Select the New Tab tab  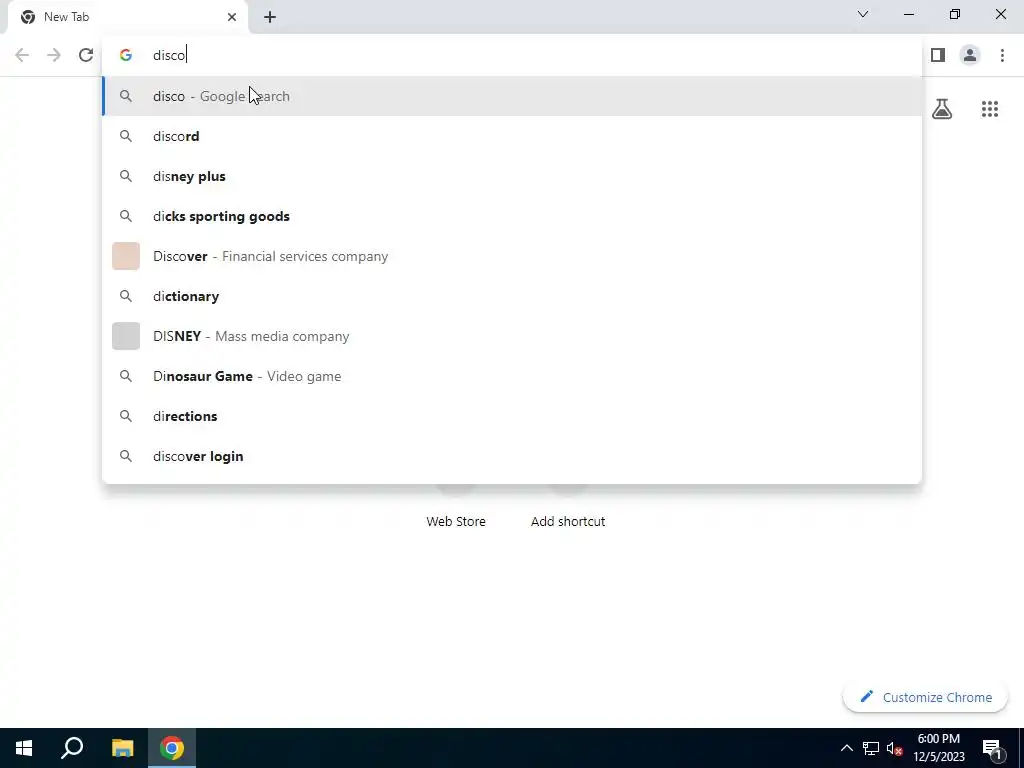tap(128, 18)
